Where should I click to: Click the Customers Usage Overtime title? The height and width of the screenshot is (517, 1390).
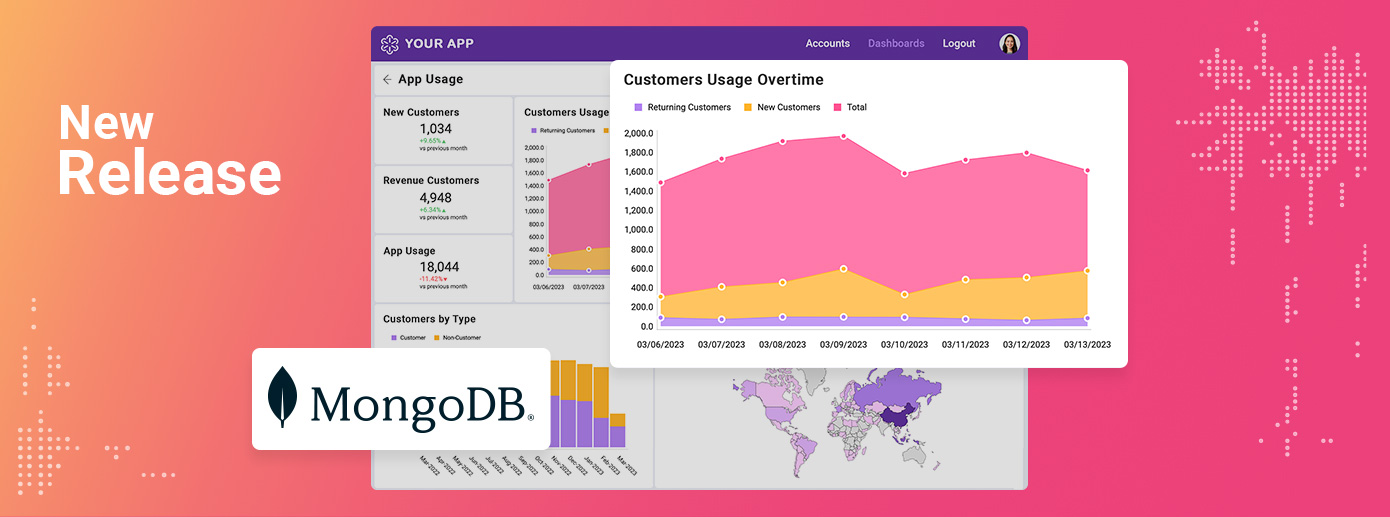click(x=724, y=79)
